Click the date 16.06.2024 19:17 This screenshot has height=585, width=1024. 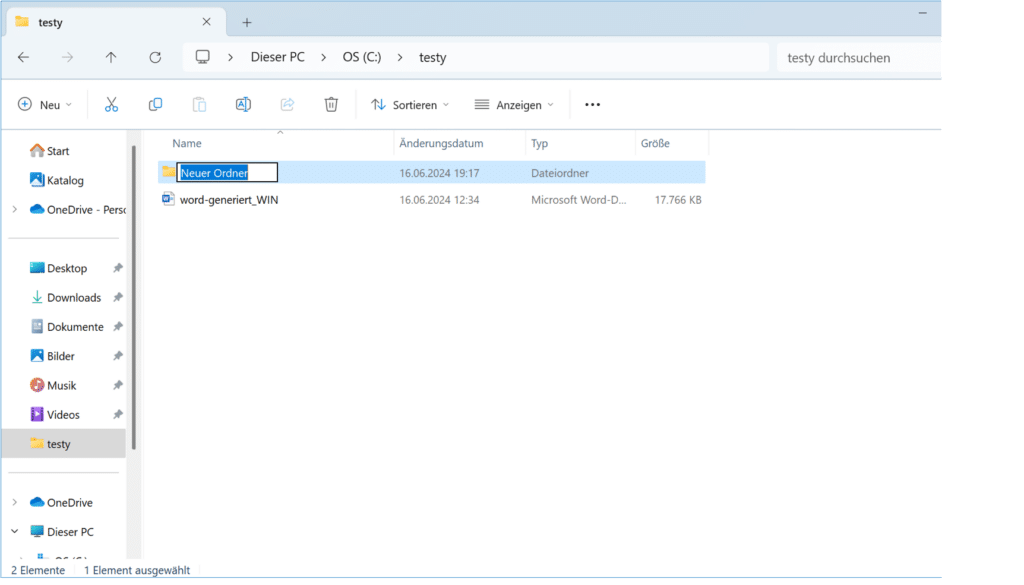pos(440,173)
